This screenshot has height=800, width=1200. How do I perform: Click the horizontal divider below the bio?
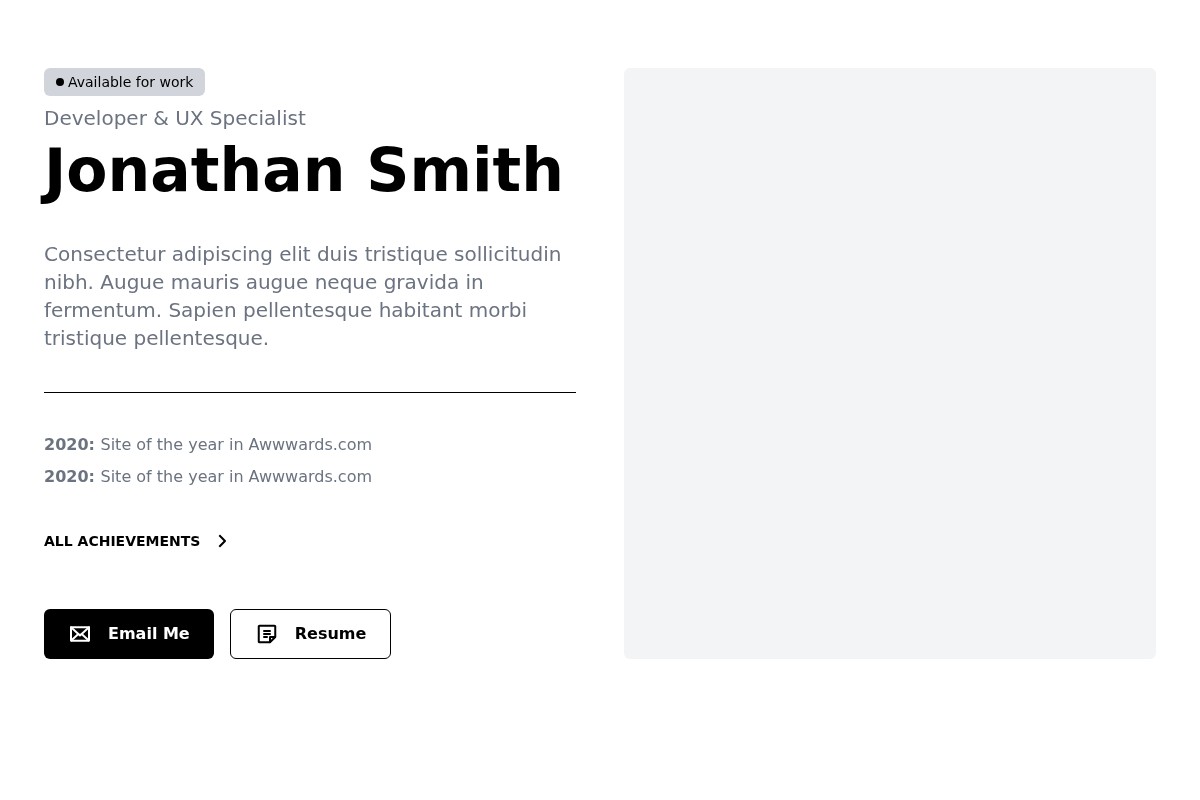coord(310,393)
